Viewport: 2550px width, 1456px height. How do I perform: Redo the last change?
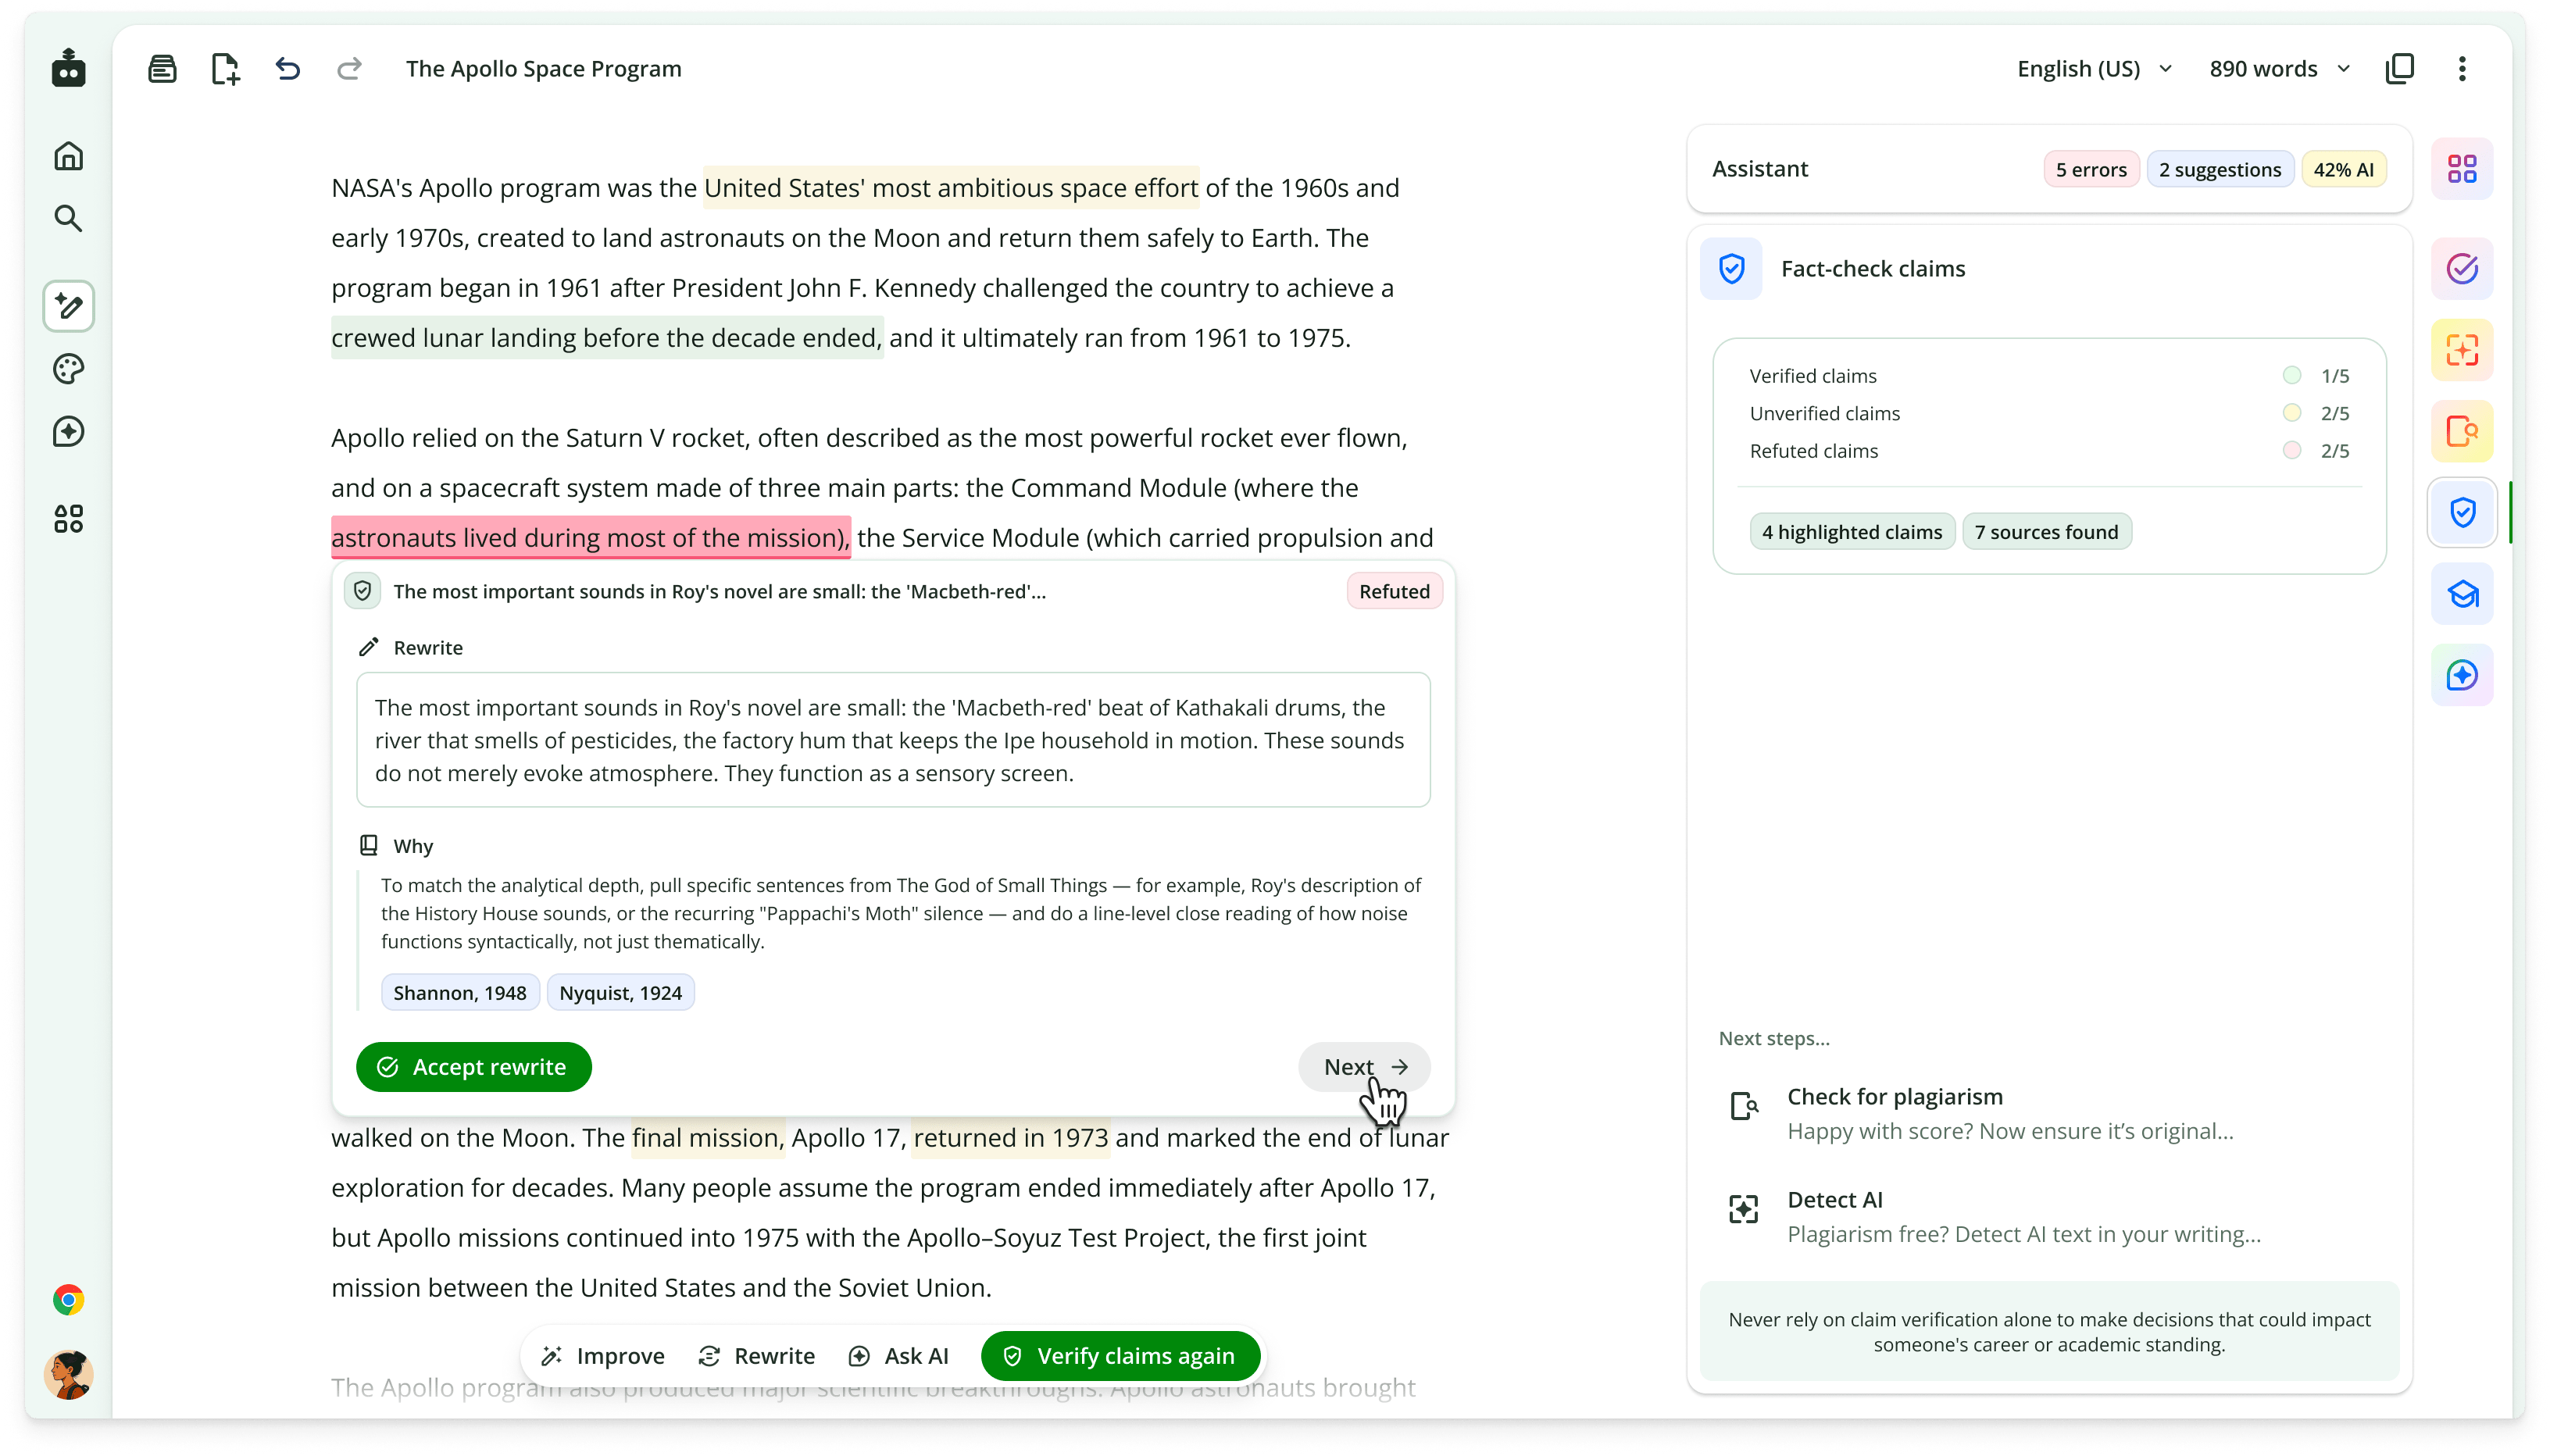[x=349, y=69]
